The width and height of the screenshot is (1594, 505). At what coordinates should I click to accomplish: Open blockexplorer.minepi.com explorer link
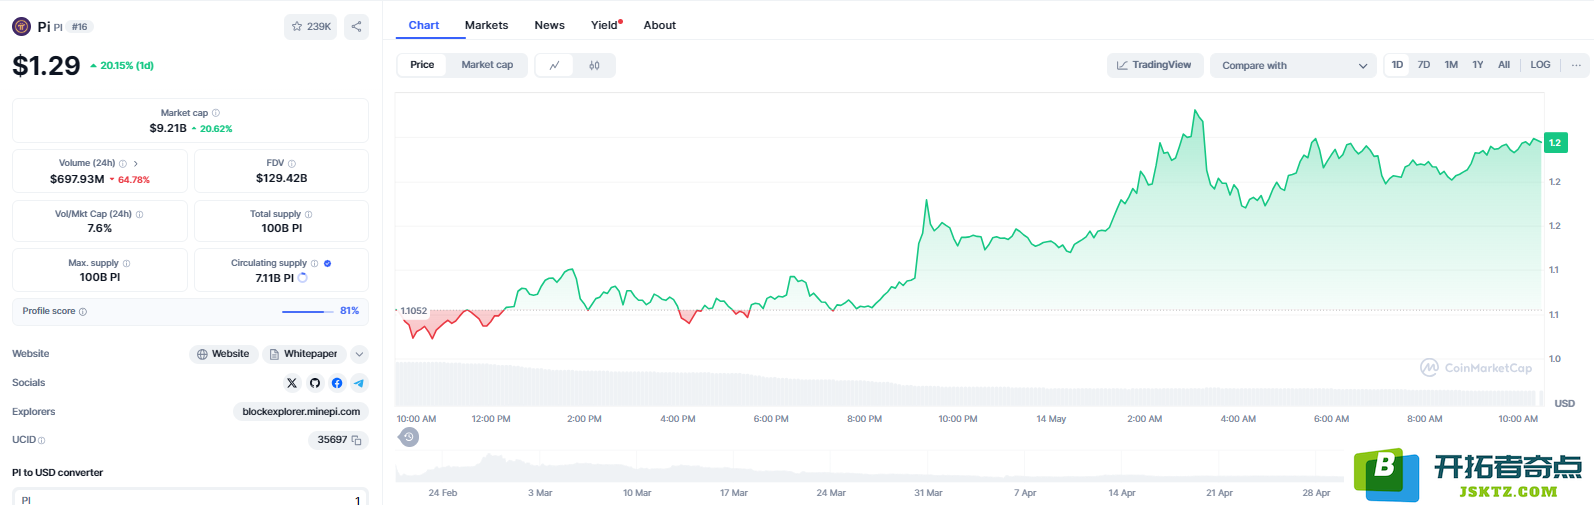click(x=301, y=412)
